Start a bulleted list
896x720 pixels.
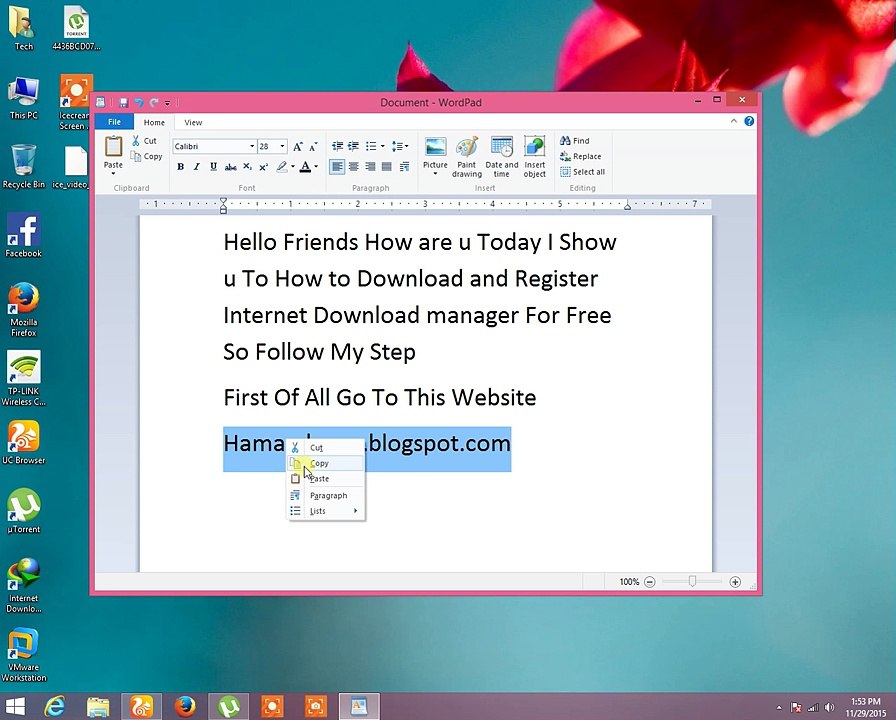(x=371, y=146)
